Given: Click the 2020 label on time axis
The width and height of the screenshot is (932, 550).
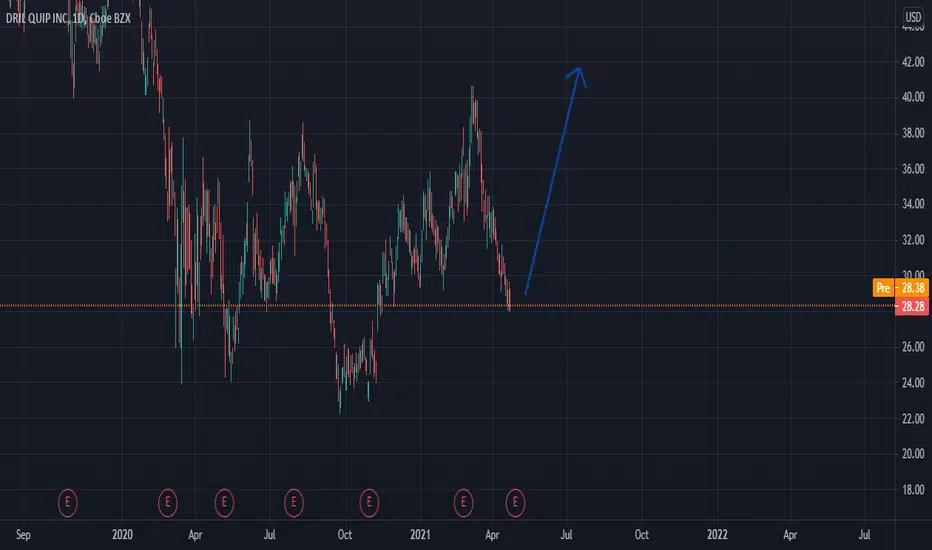Looking at the screenshot, I should tap(122, 535).
